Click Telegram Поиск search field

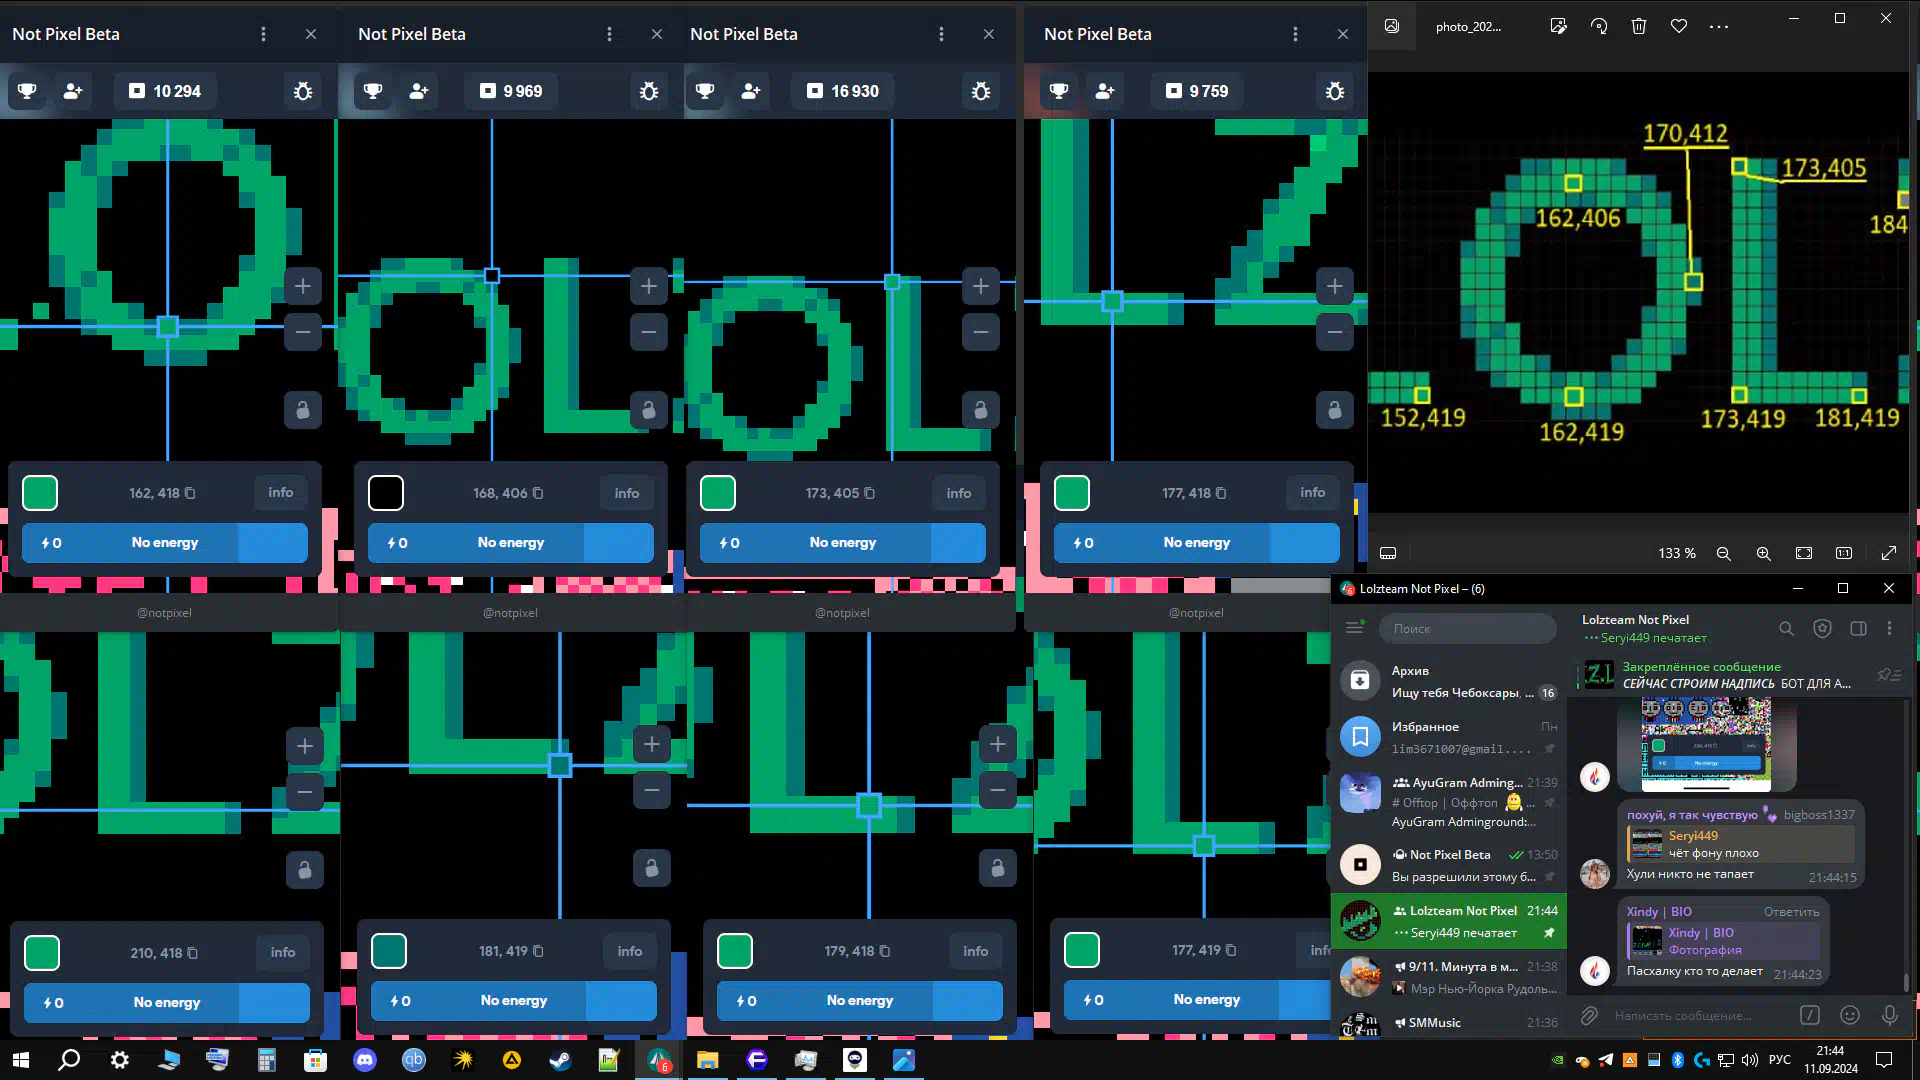click(1468, 629)
